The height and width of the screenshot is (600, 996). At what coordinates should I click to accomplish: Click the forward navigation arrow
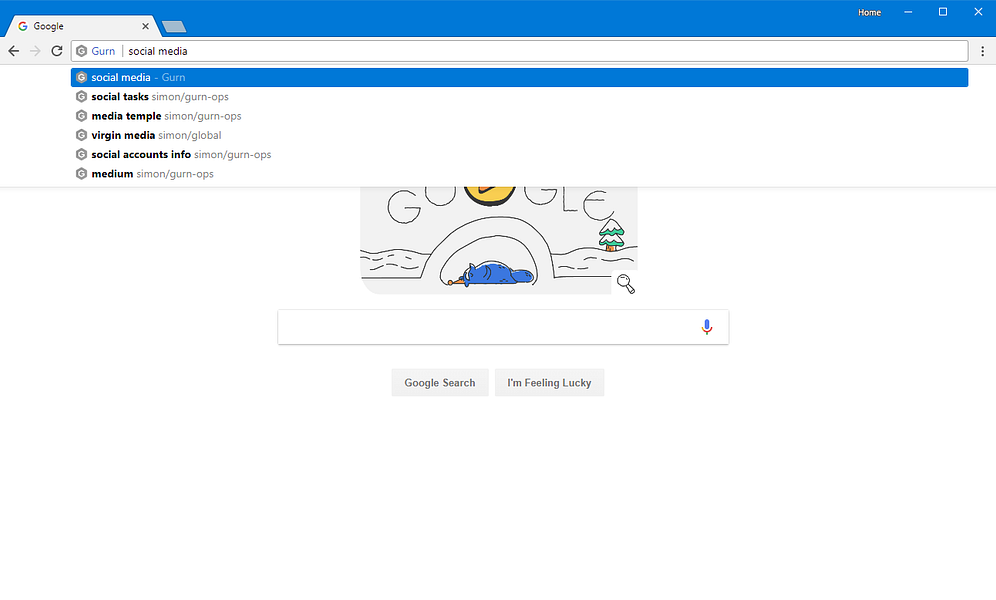35,51
